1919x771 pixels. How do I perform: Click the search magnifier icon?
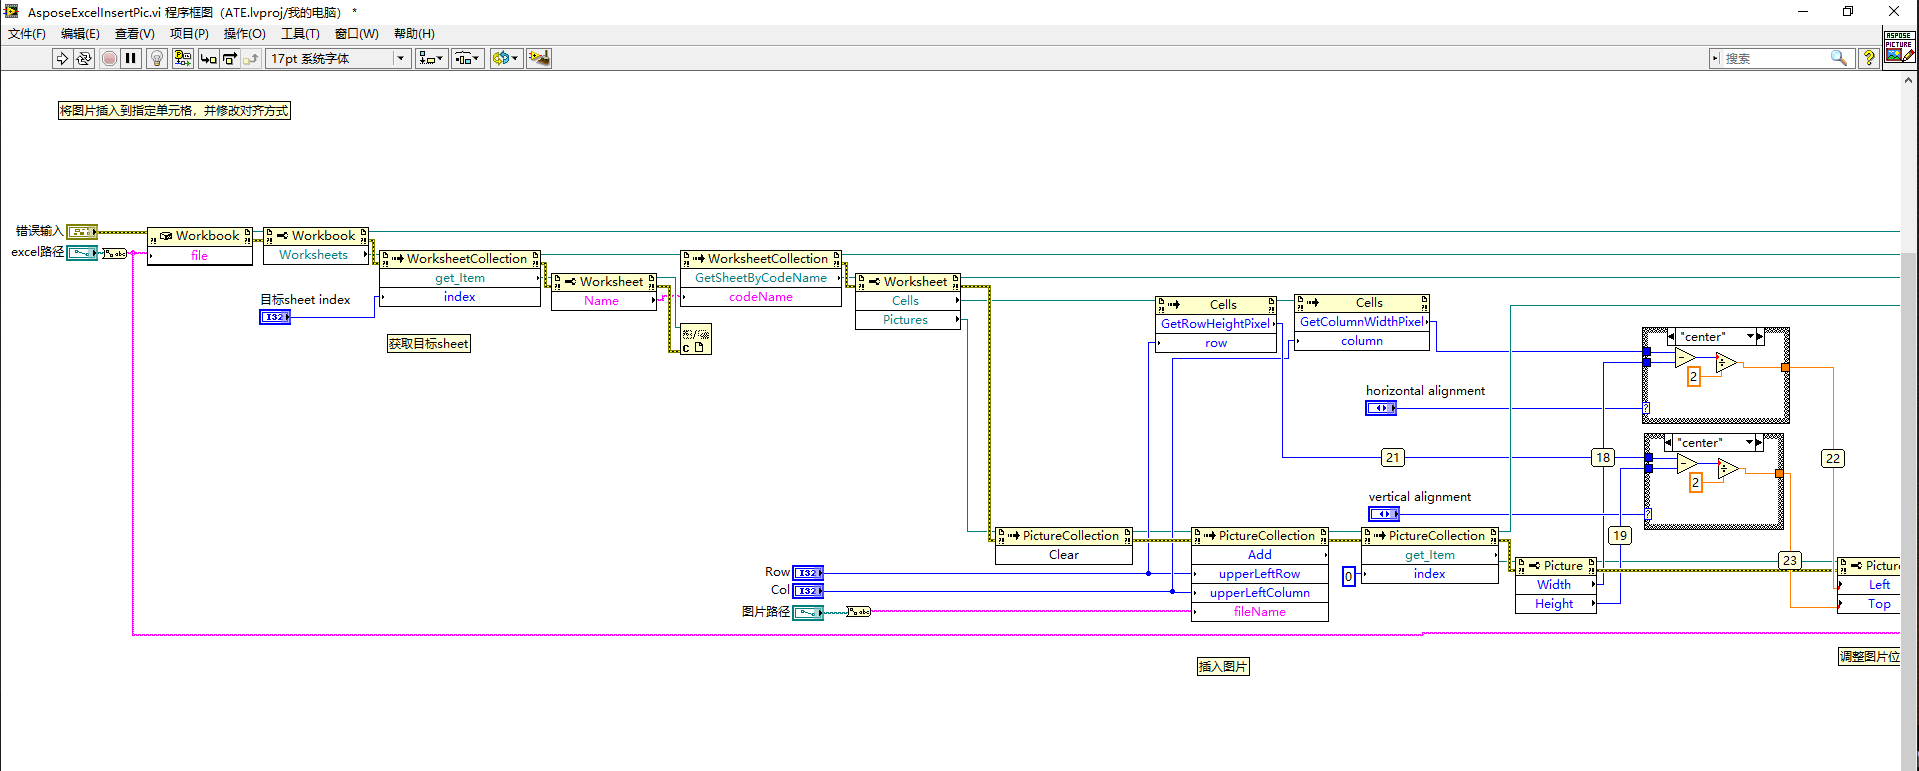coord(1838,58)
